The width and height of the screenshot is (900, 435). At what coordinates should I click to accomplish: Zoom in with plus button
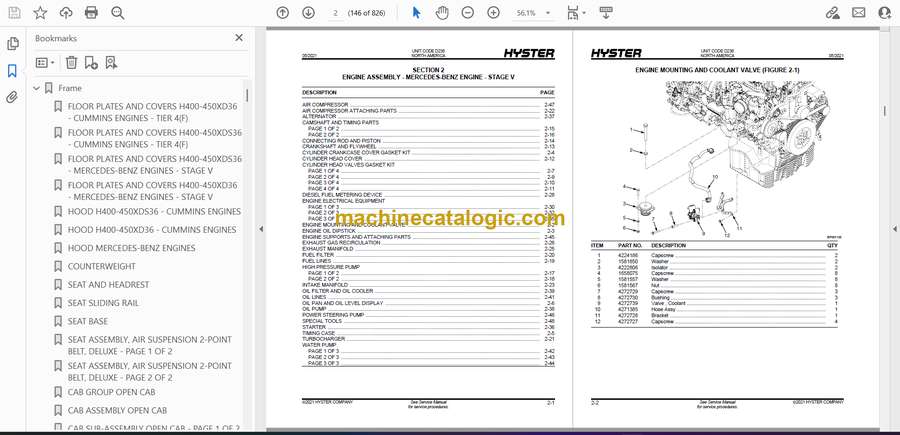[x=494, y=13]
